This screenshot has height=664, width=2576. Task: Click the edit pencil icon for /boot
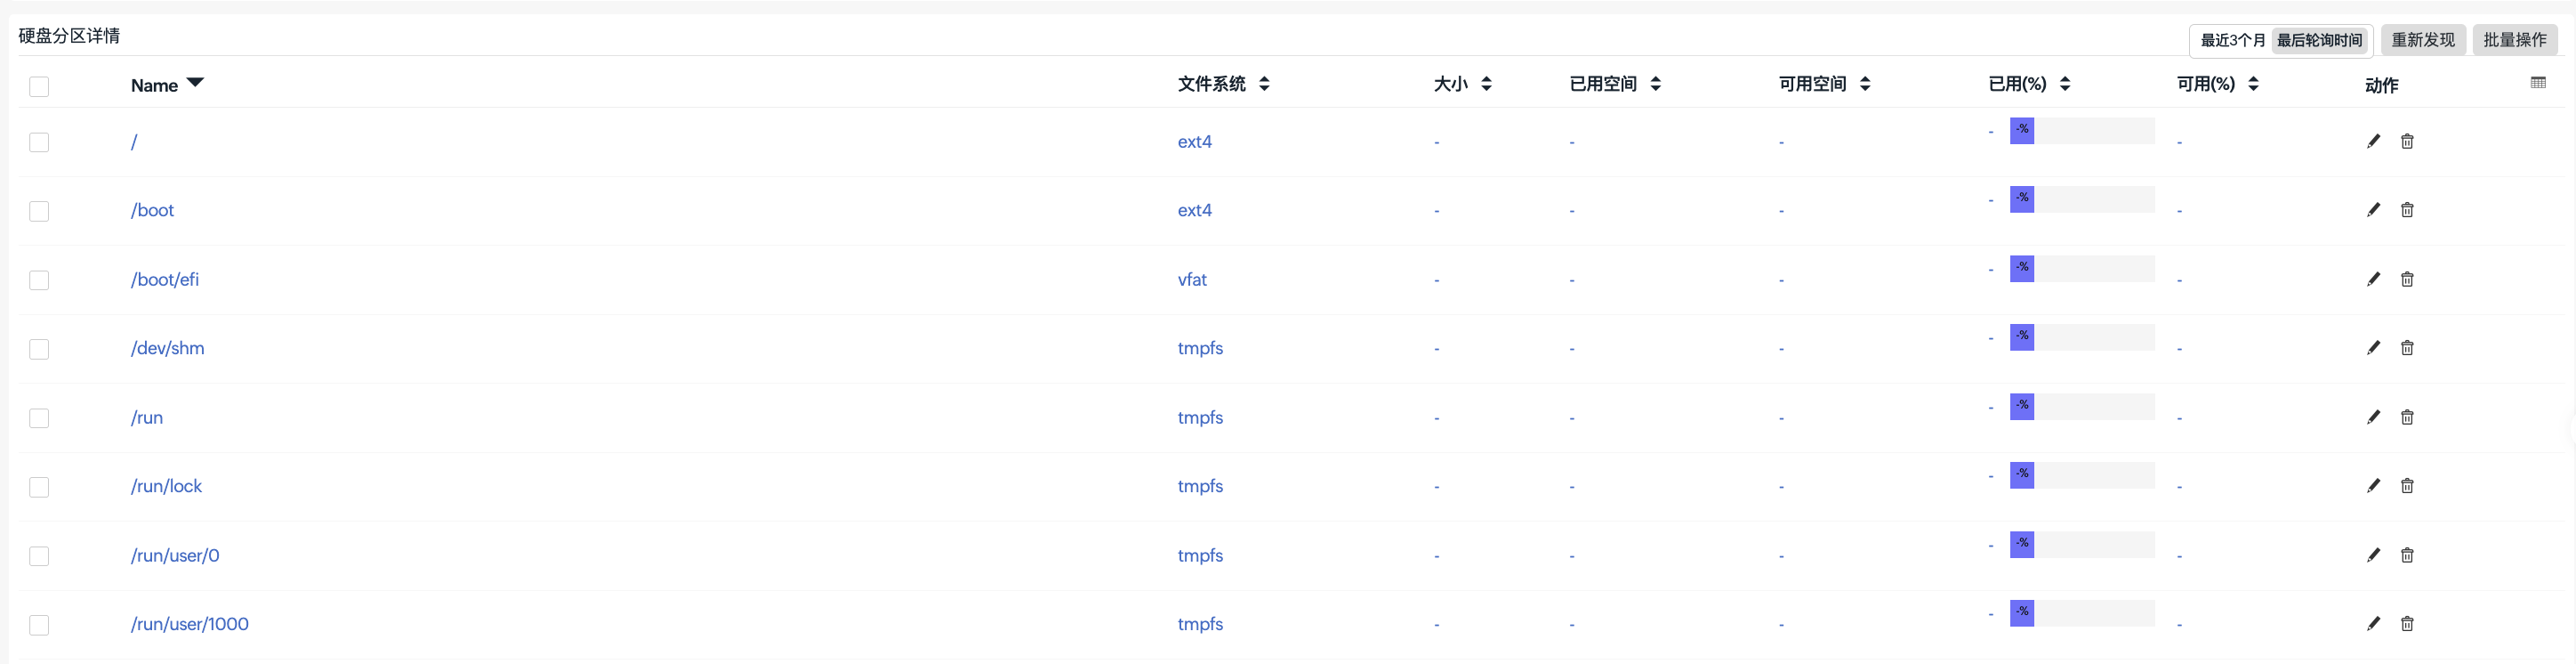pyautogui.click(x=2373, y=210)
